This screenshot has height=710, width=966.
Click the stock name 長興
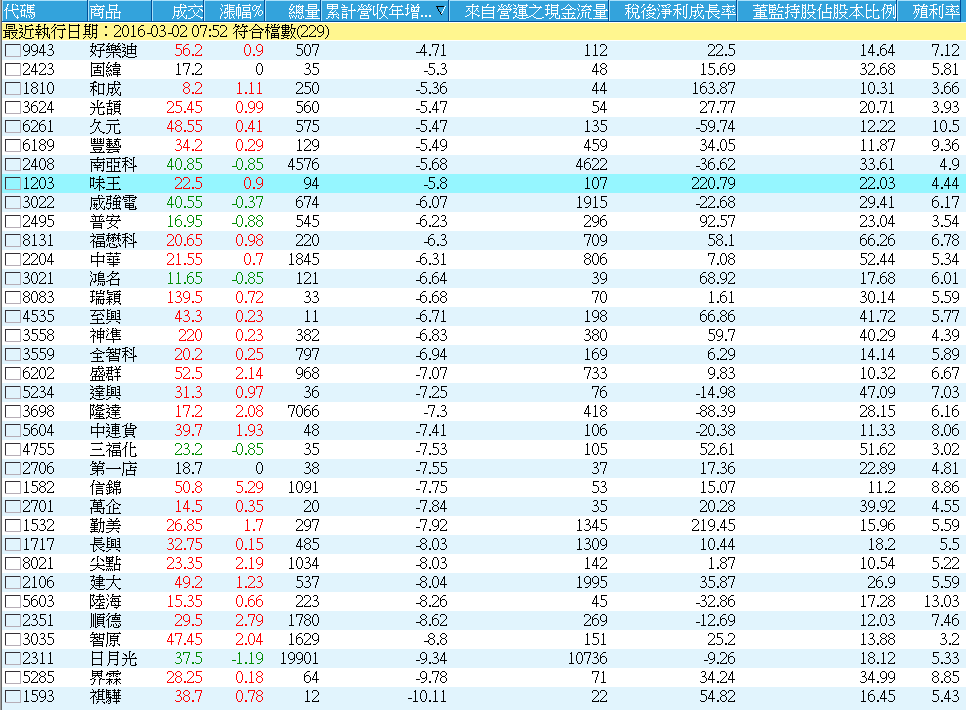[105, 545]
